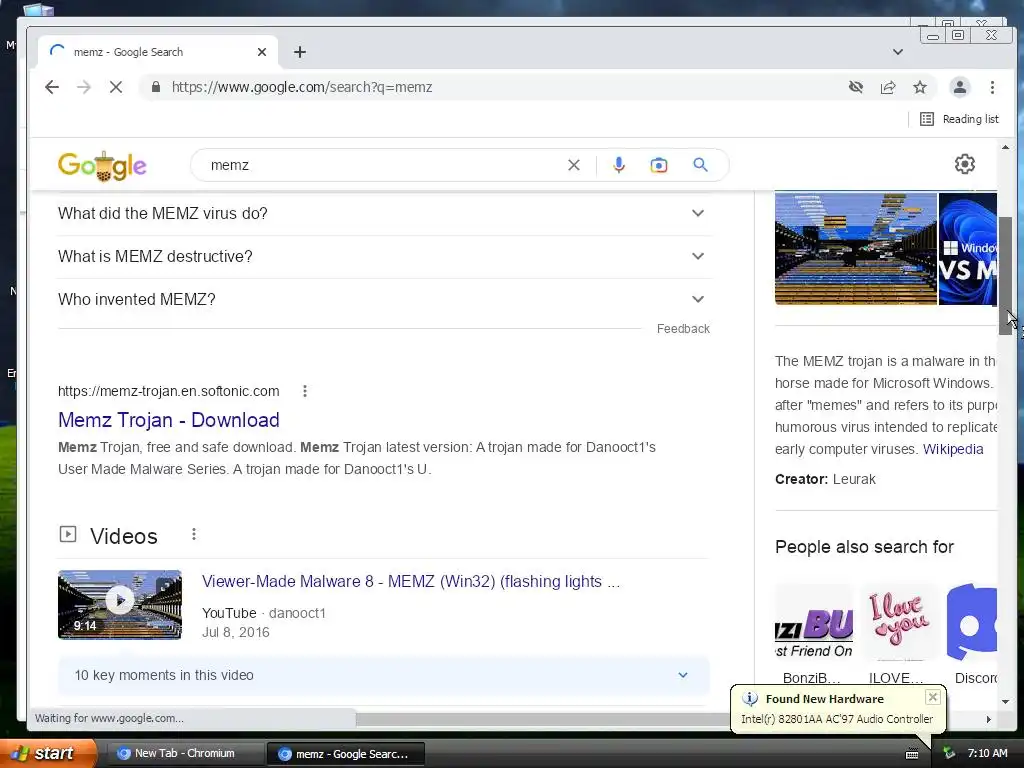Click the crossed-out eye tracking icon
The image size is (1024, 768).
point(856,87)
